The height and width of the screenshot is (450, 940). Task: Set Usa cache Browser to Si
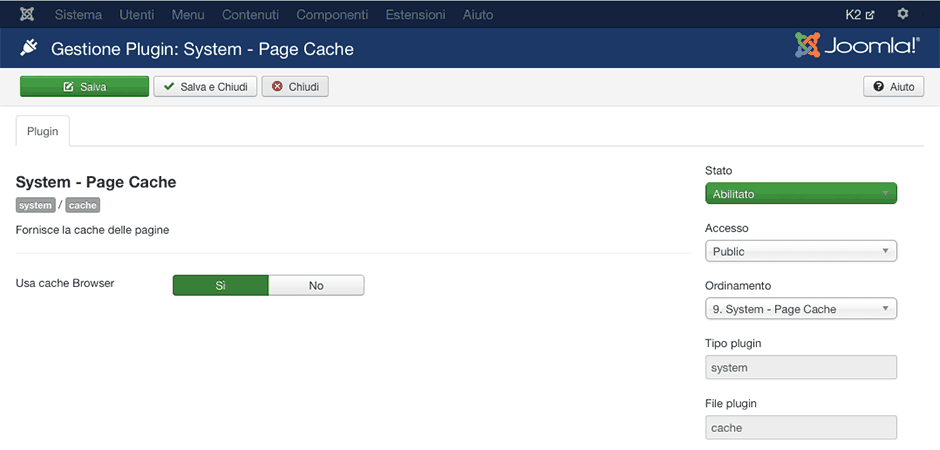pyautogui.click(x=220, y=285)
